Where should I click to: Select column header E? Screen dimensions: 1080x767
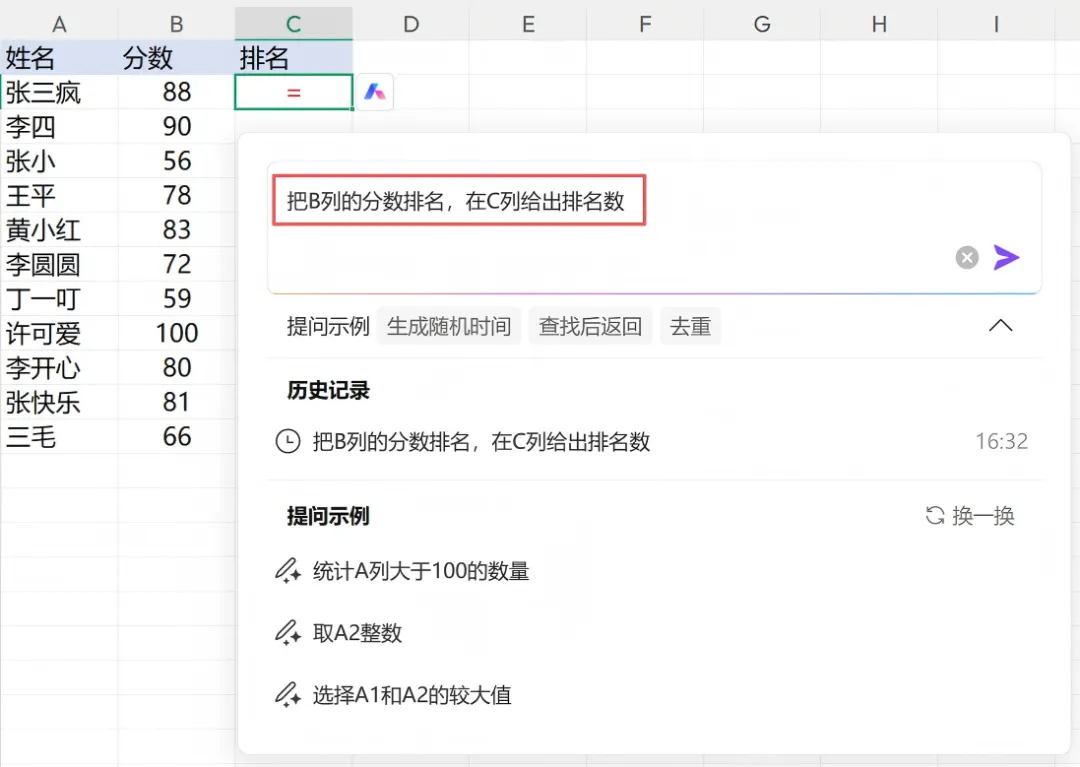pos(528,24)
